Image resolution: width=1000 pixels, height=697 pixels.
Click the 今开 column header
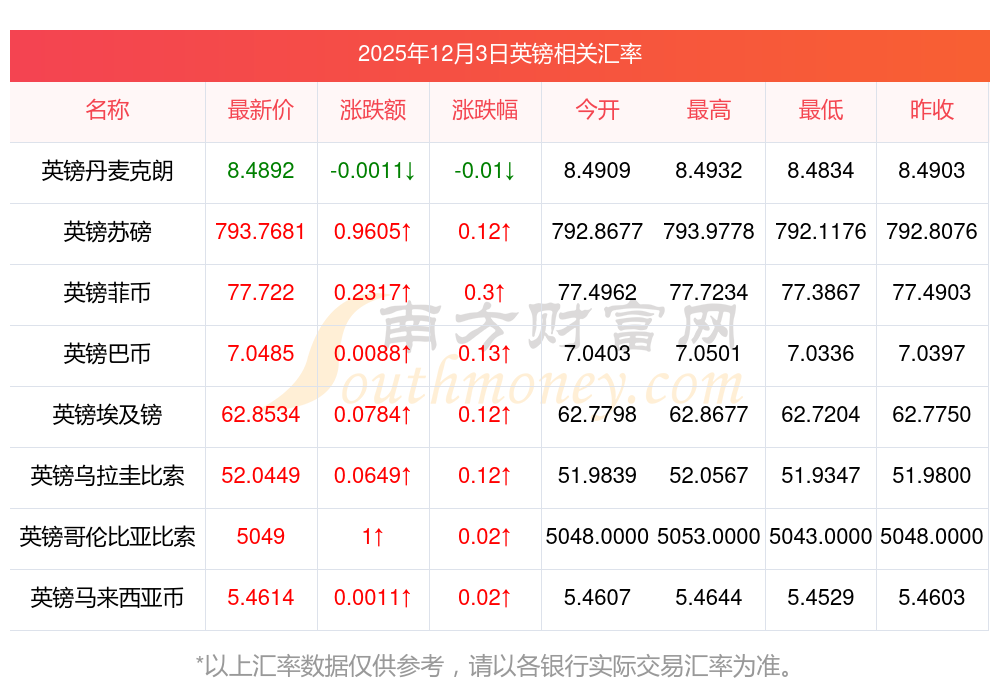(x=597, y=110)
